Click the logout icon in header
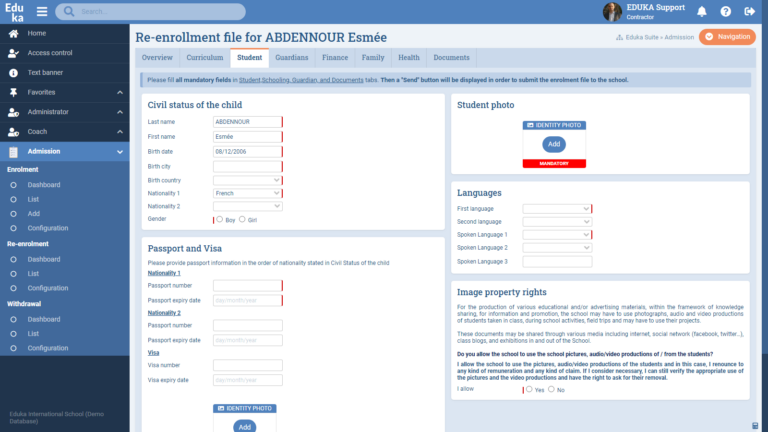This screenshot has width=768, height=432. point(749,12)
